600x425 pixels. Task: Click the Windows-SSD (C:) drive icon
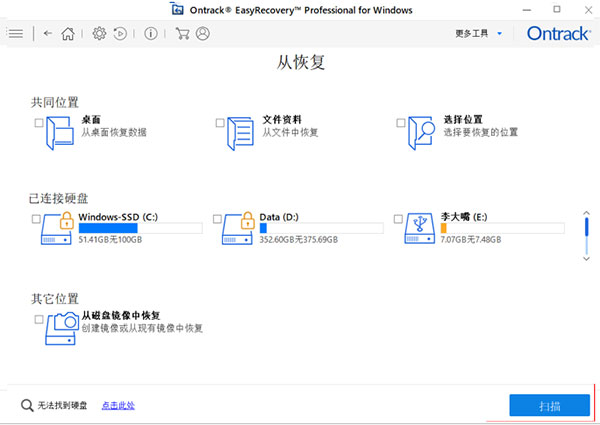pos(57,228)
